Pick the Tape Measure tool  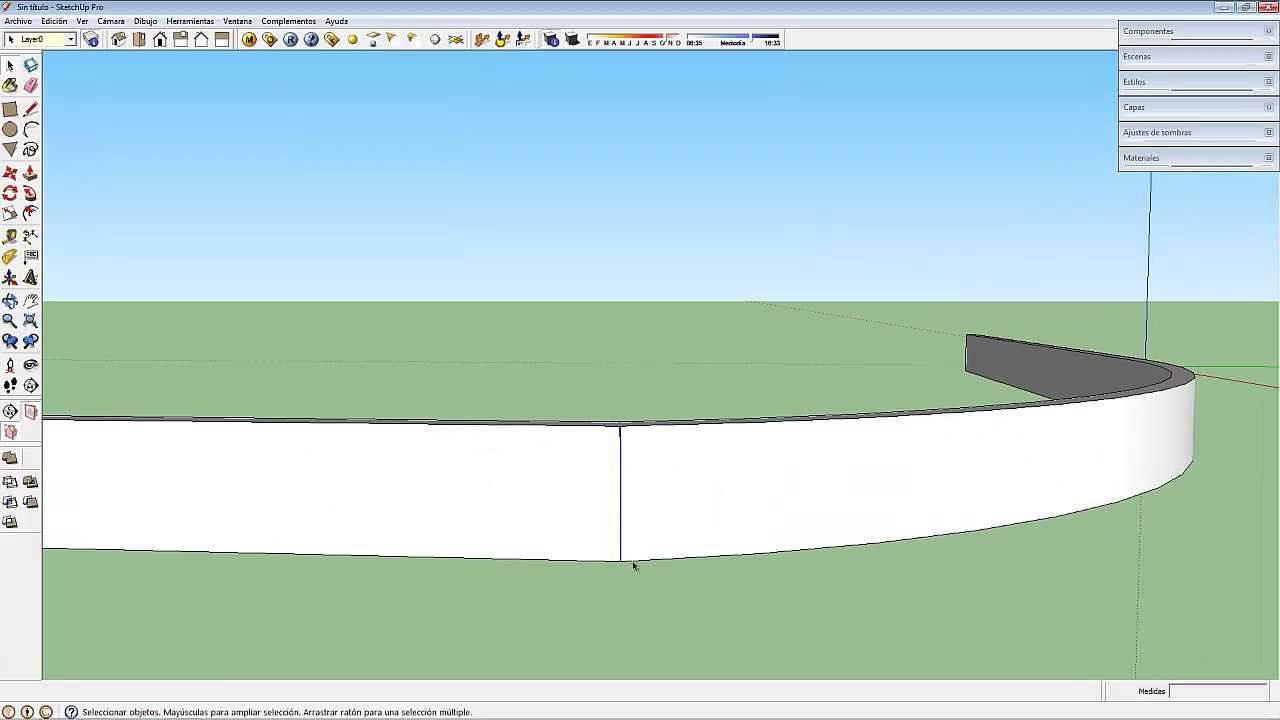click(x=10, y=237)
